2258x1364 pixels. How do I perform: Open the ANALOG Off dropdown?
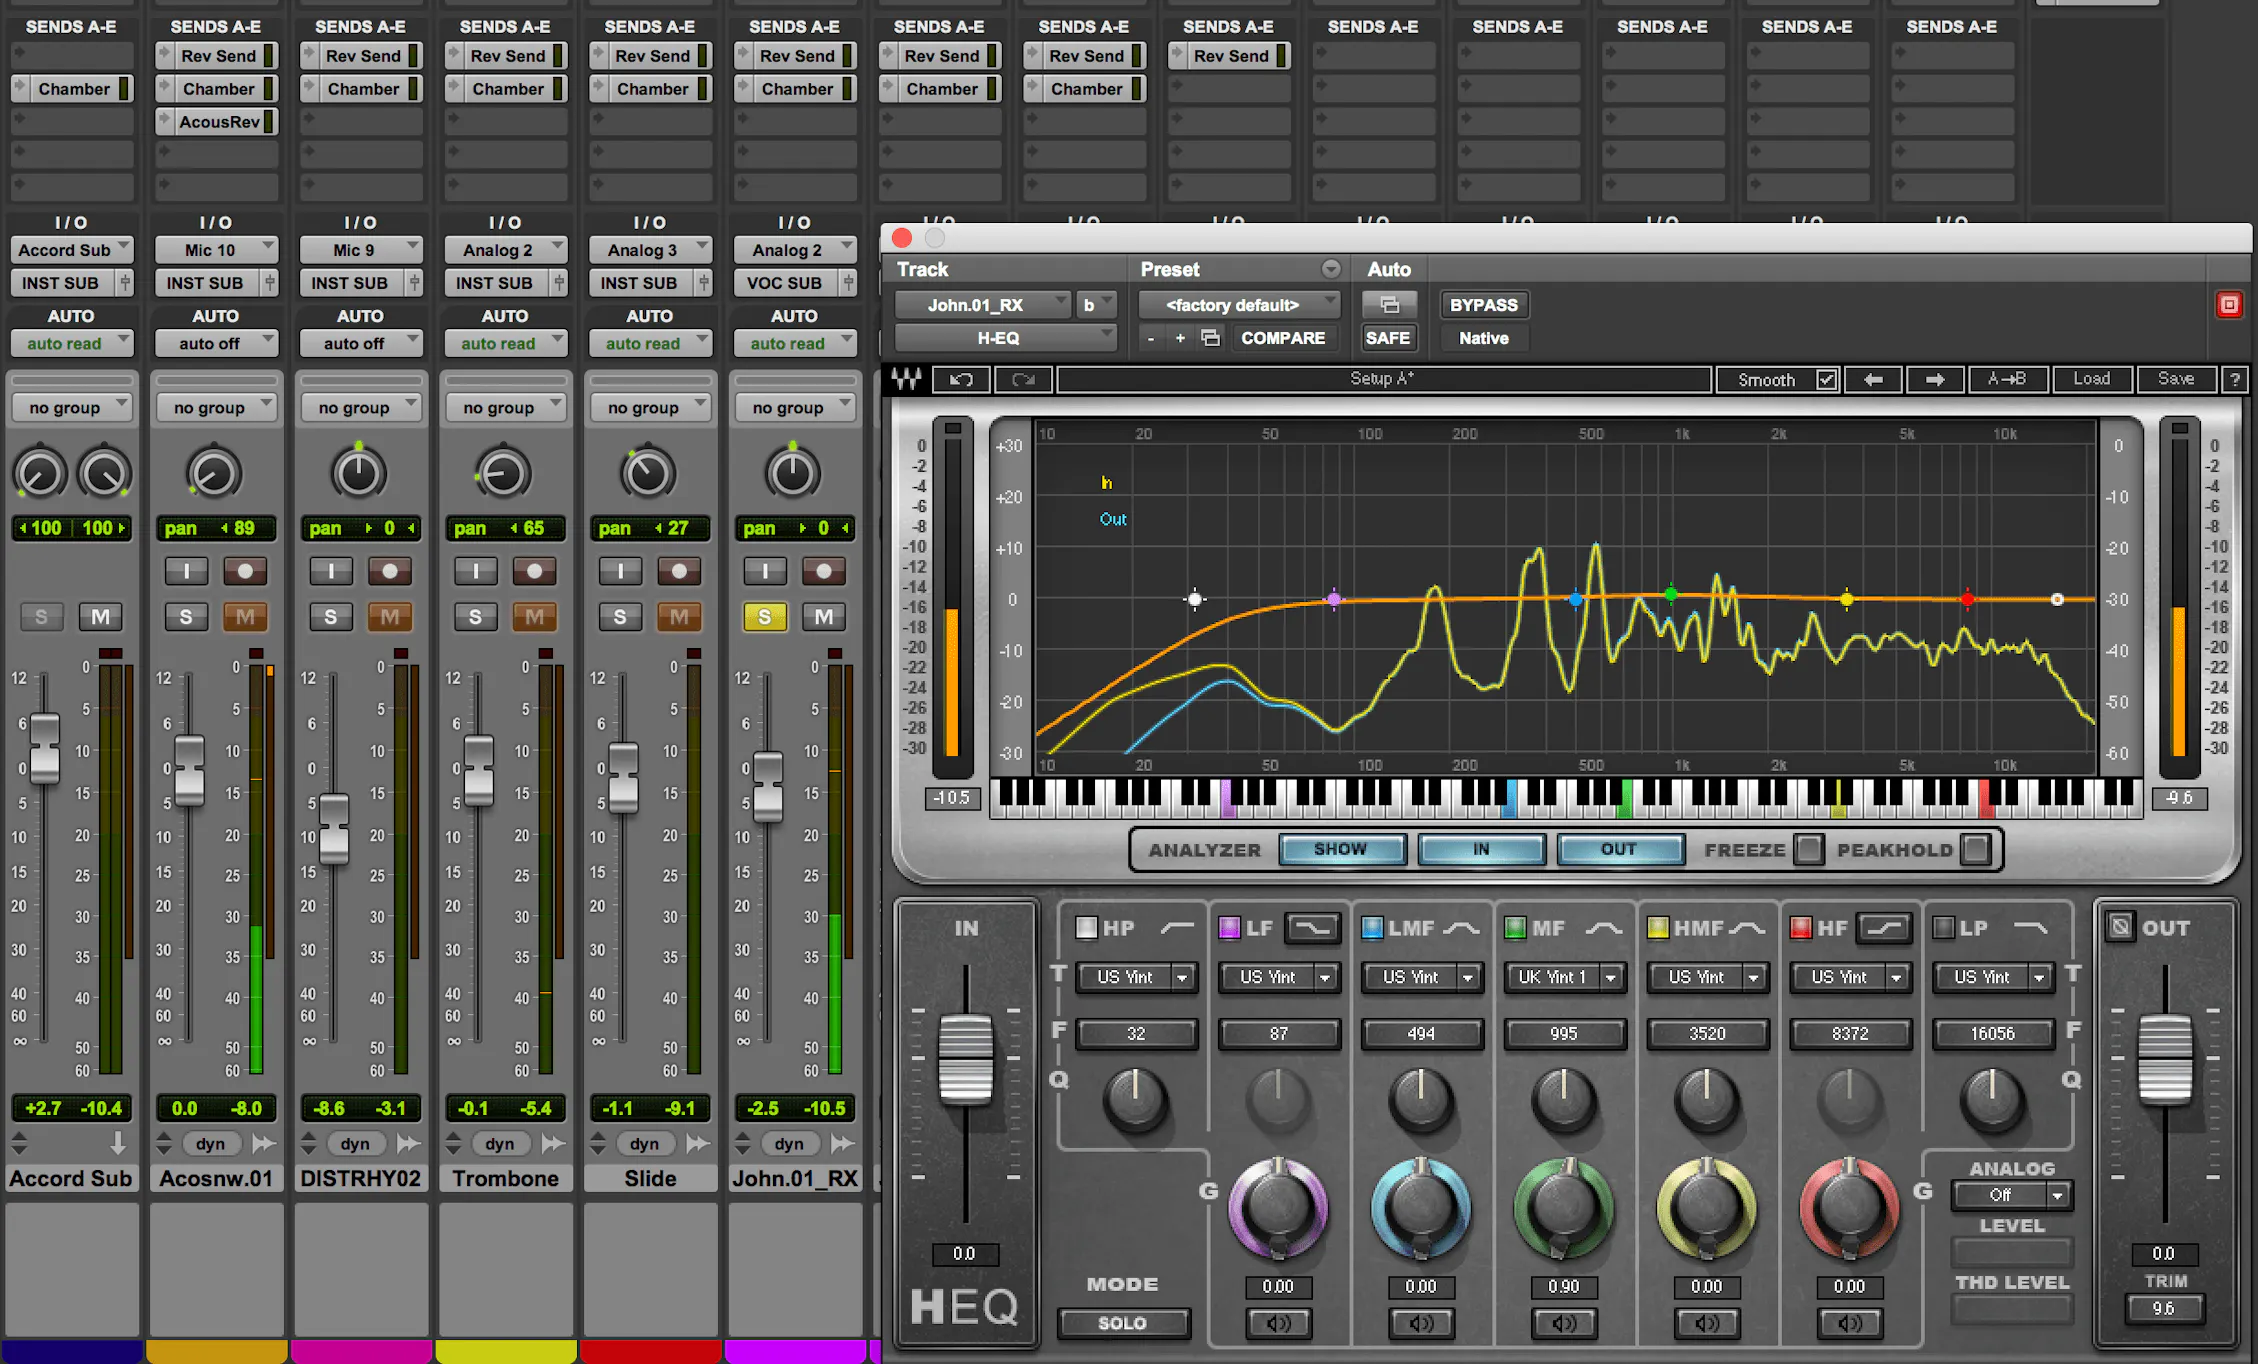click(2011, 1195)
